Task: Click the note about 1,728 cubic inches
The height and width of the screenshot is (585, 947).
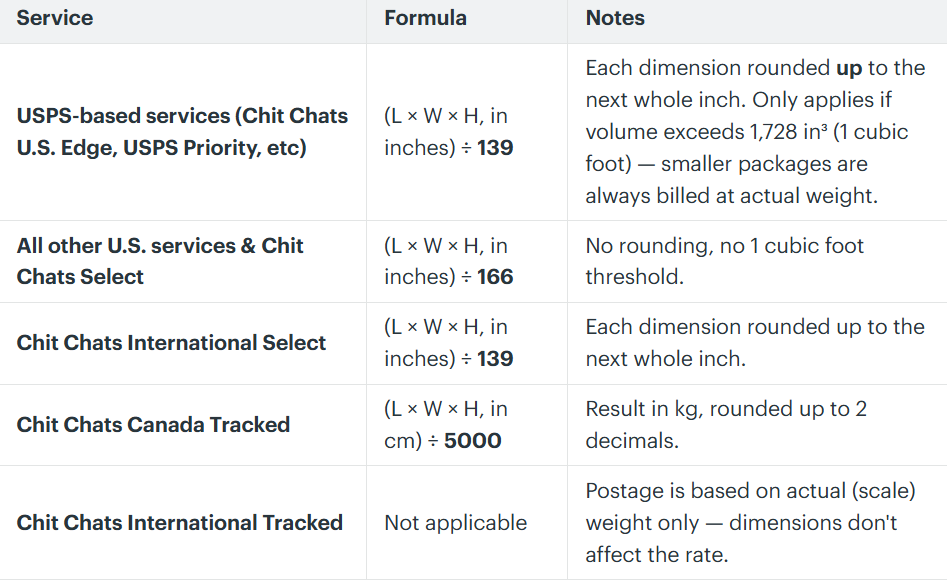Action: [x=755, y=132]
